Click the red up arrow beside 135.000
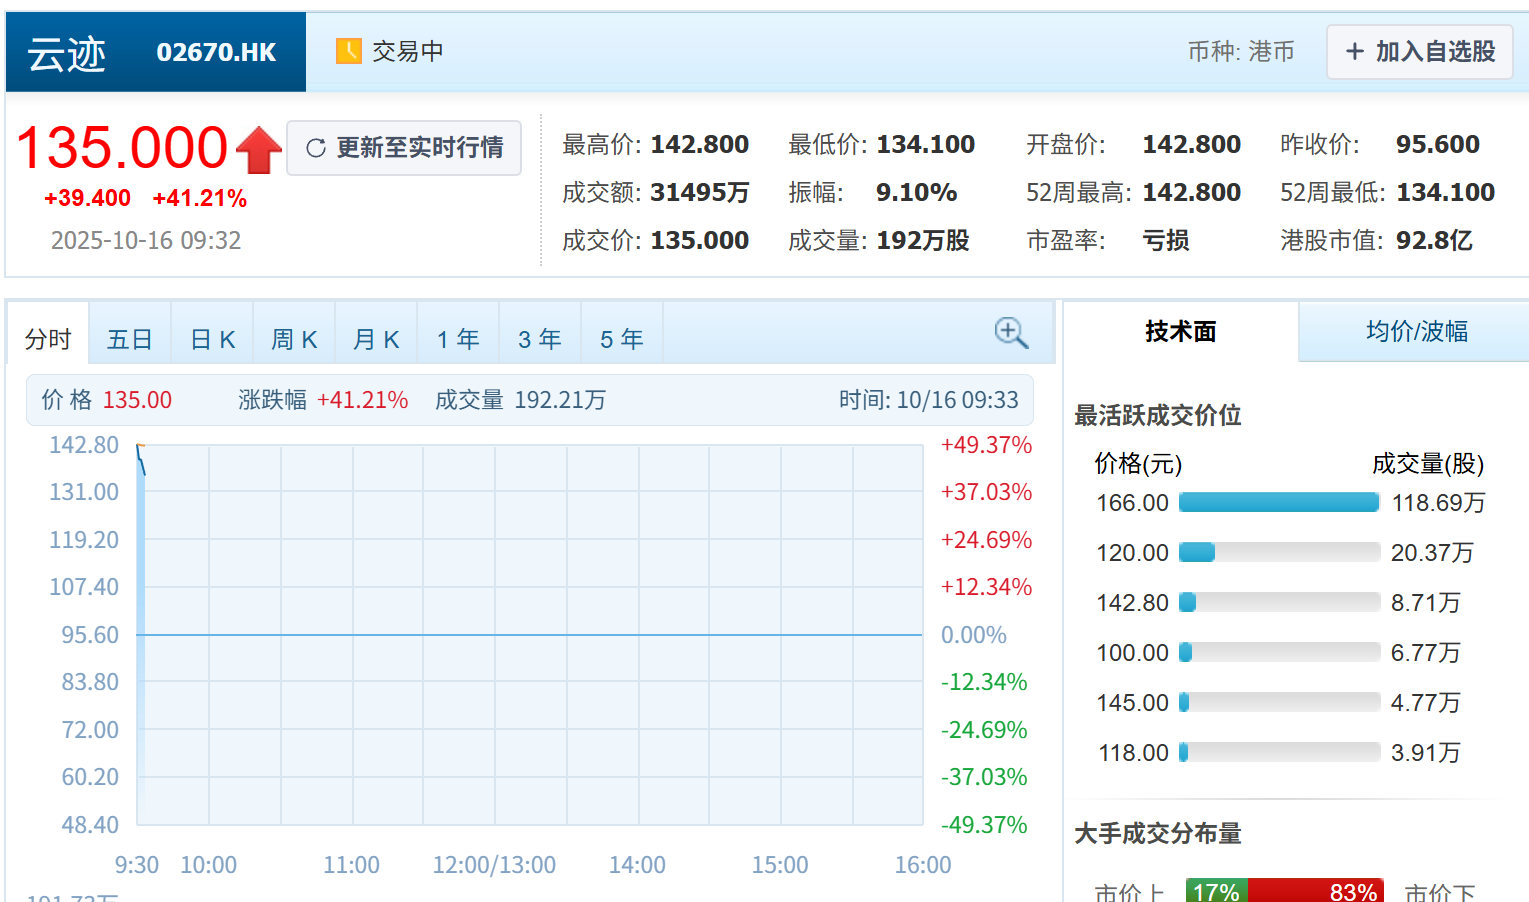Image resolution: width=1529 pixels, height=902 pixels. pos(258,148)
